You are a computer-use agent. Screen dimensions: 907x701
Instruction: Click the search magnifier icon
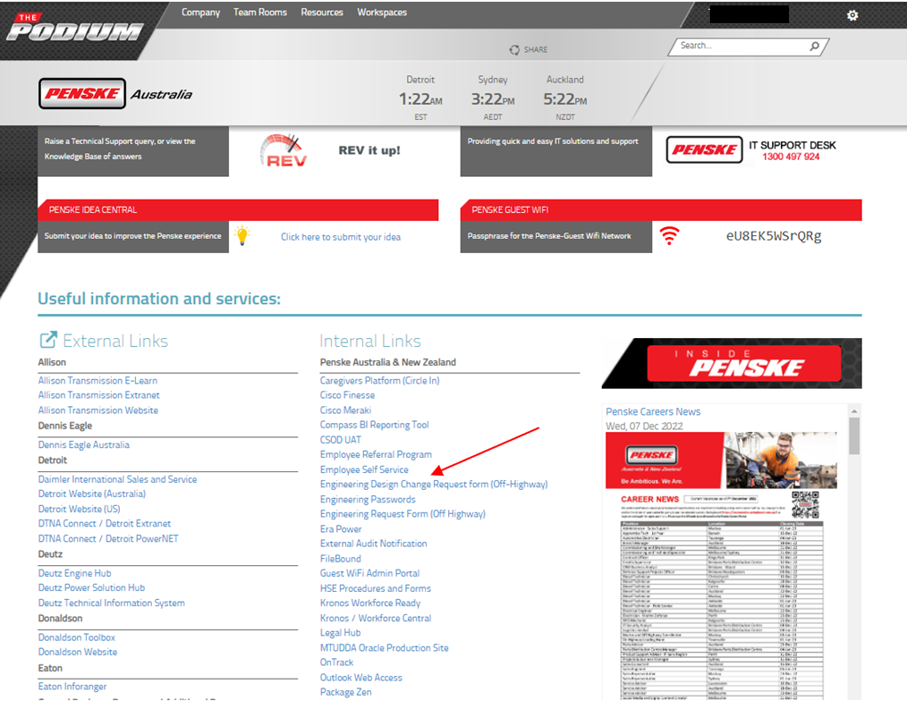tap(814, 46)
